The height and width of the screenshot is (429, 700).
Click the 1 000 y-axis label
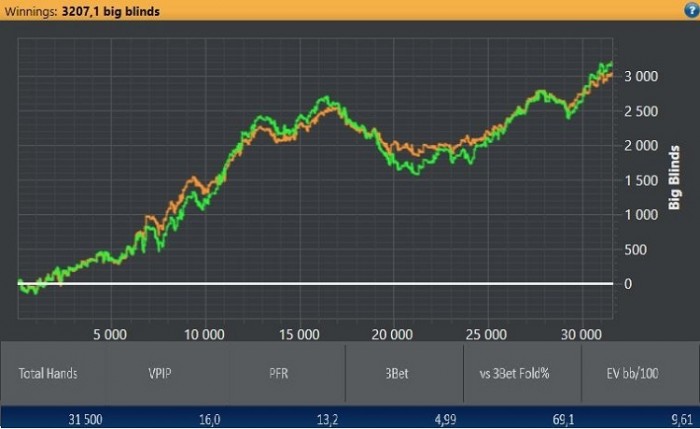[641, 215]
